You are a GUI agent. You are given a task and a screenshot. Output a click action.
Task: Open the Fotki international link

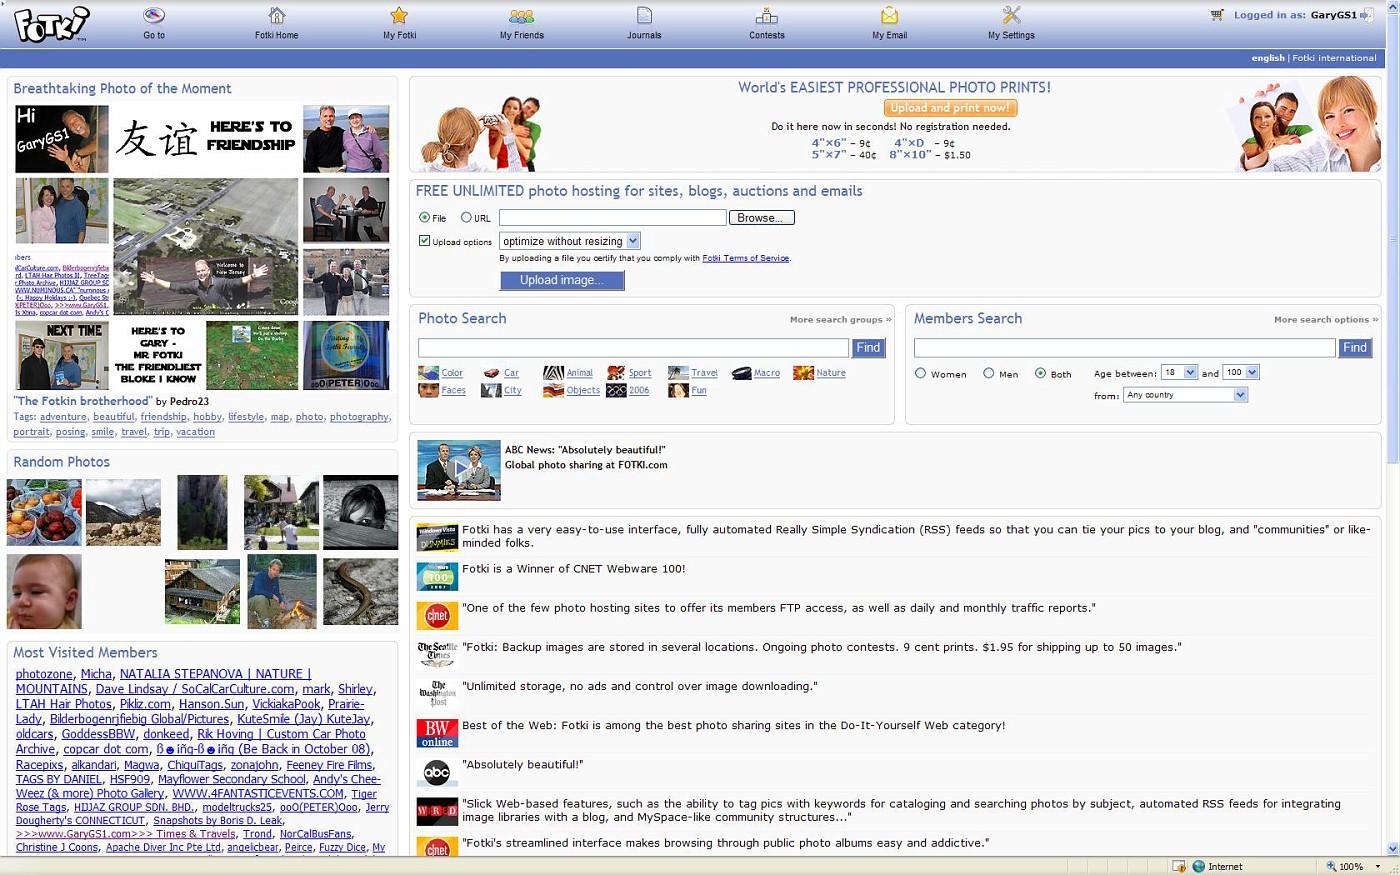coord(1334,58)
